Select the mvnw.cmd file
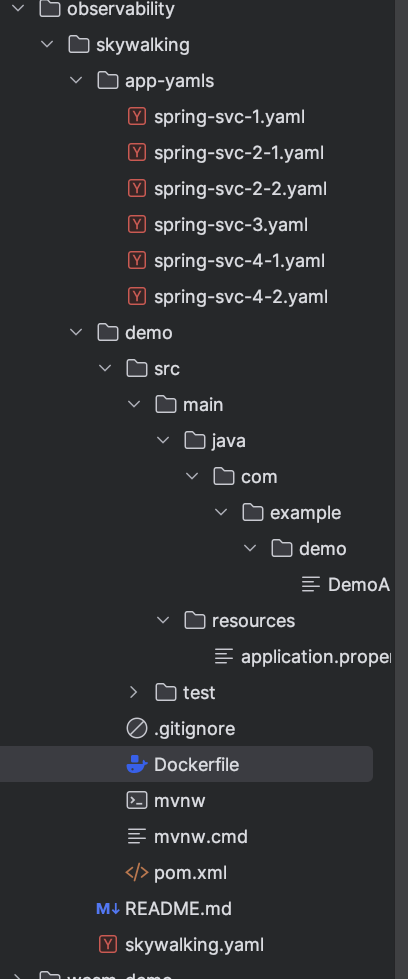The width and height of the screenshot is (408, 979). tap(201, 836)
